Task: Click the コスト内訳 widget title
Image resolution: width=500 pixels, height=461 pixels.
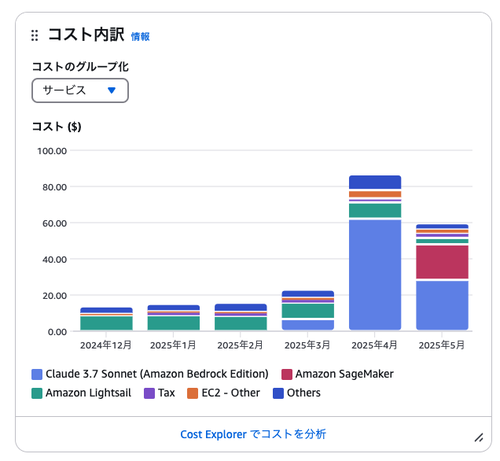Action: (86, 35)
